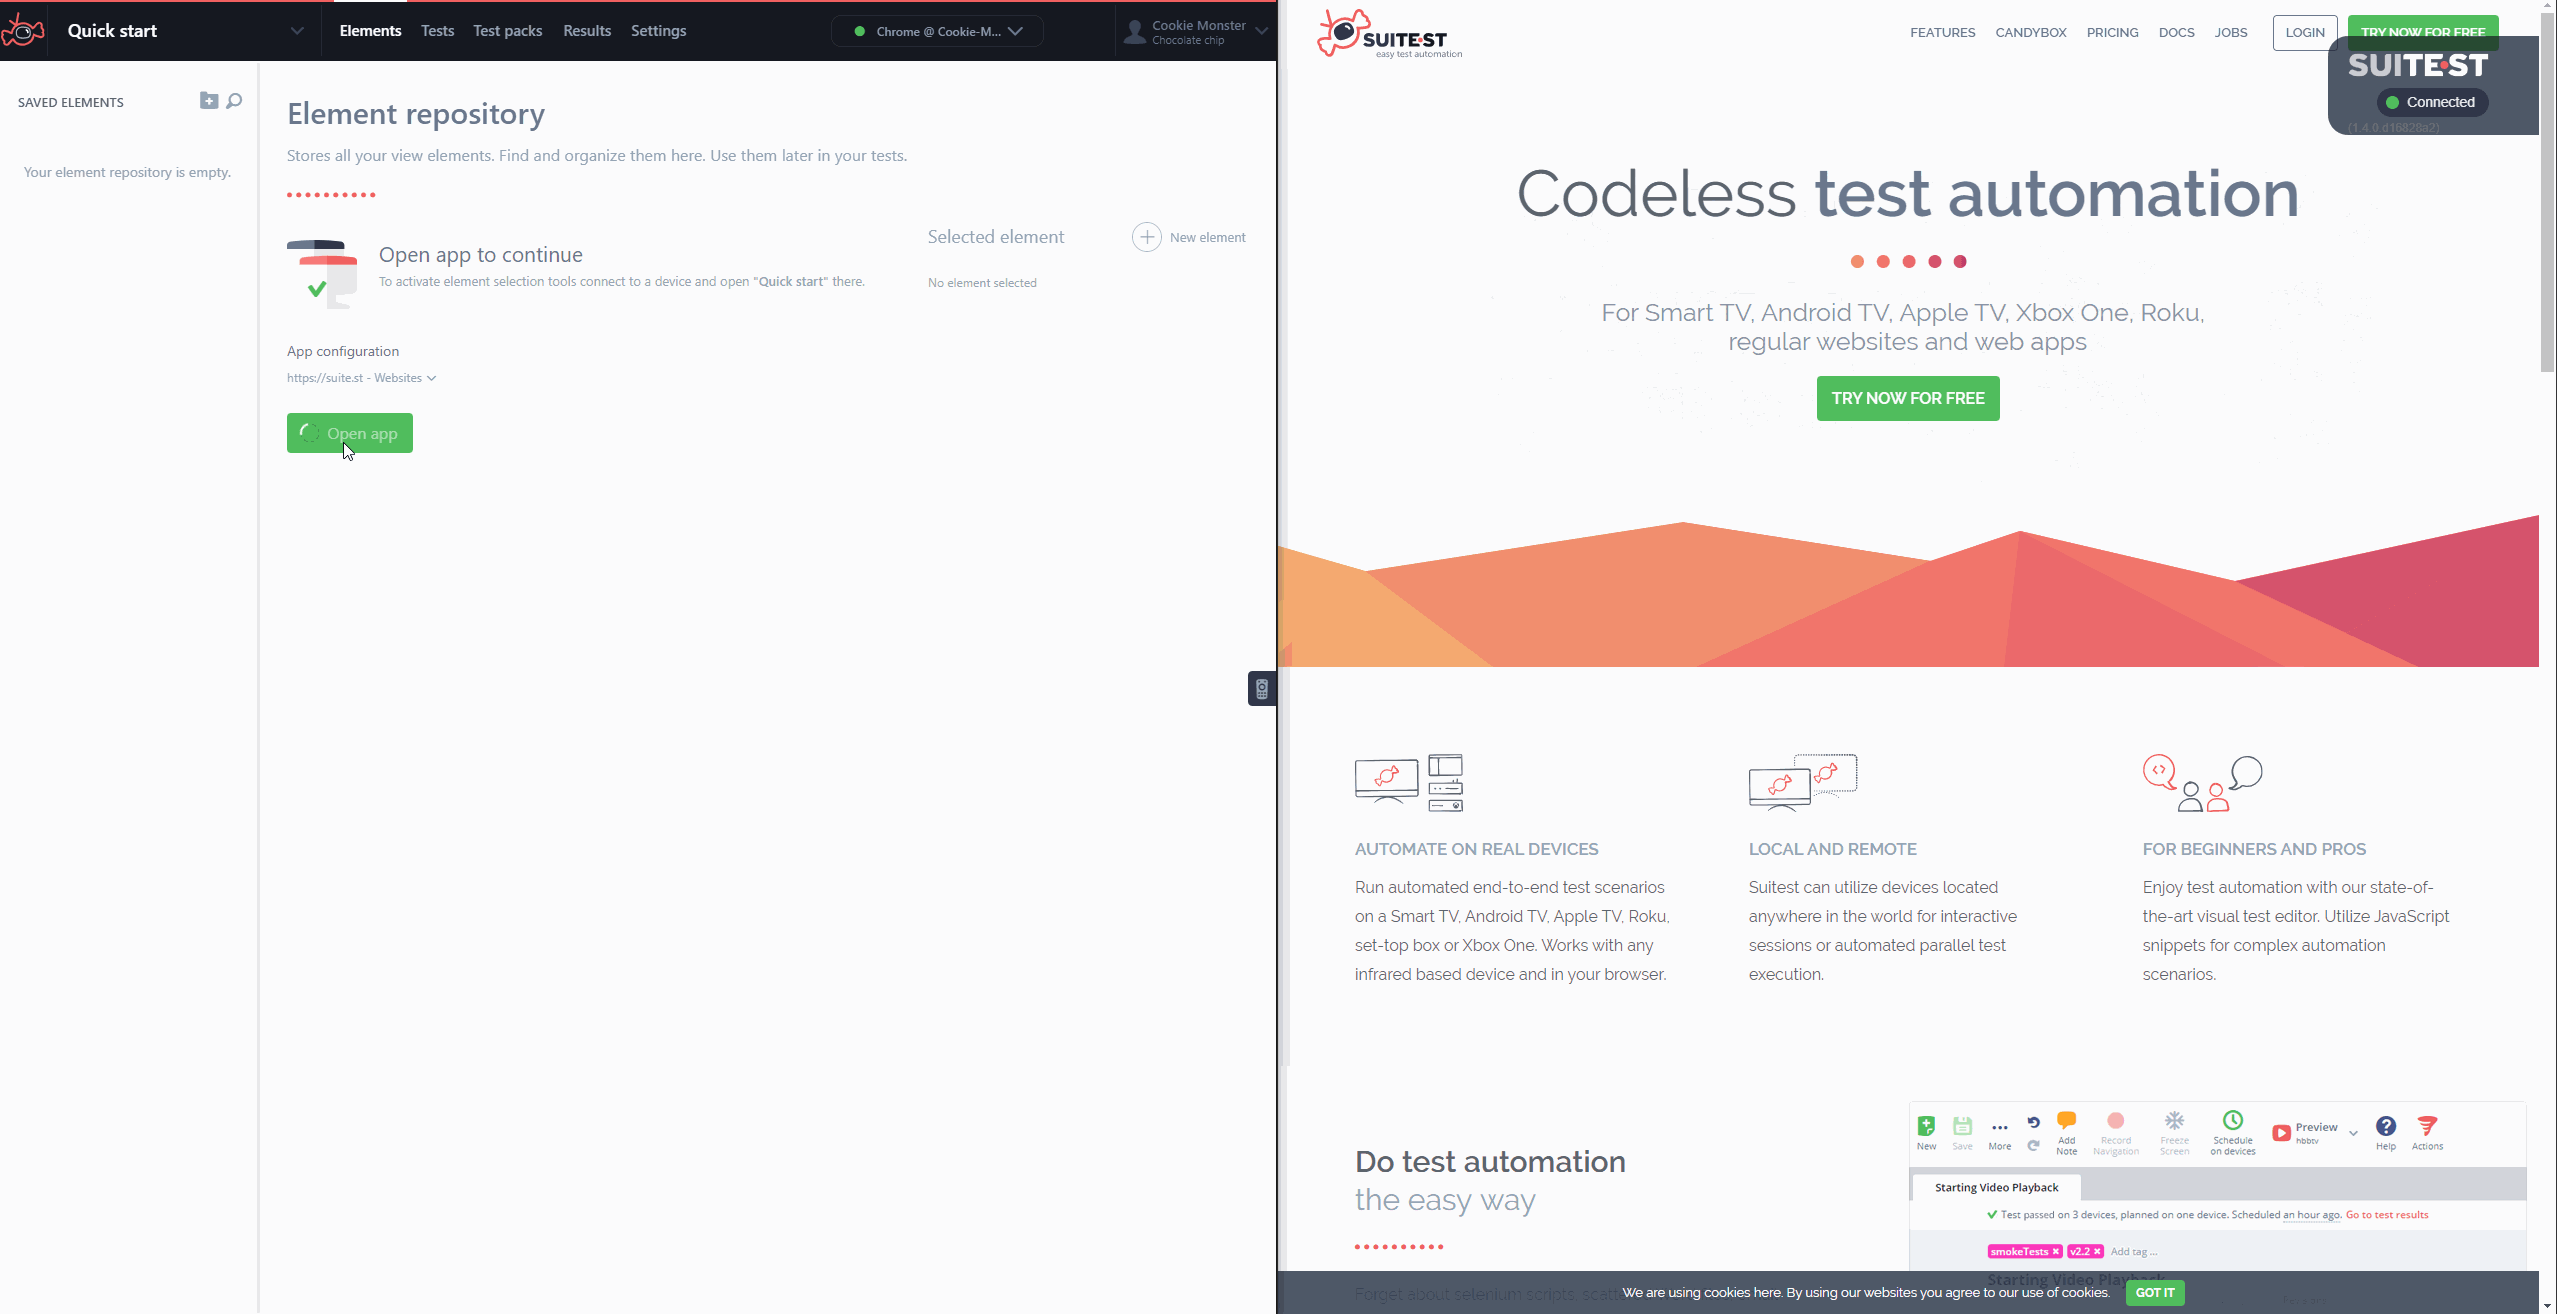Expand the Preview hbbtv dropdown arrow
The width and height of the screenshot is (2557, 1314).
pyautogui.click(x=2353, y=1133)
